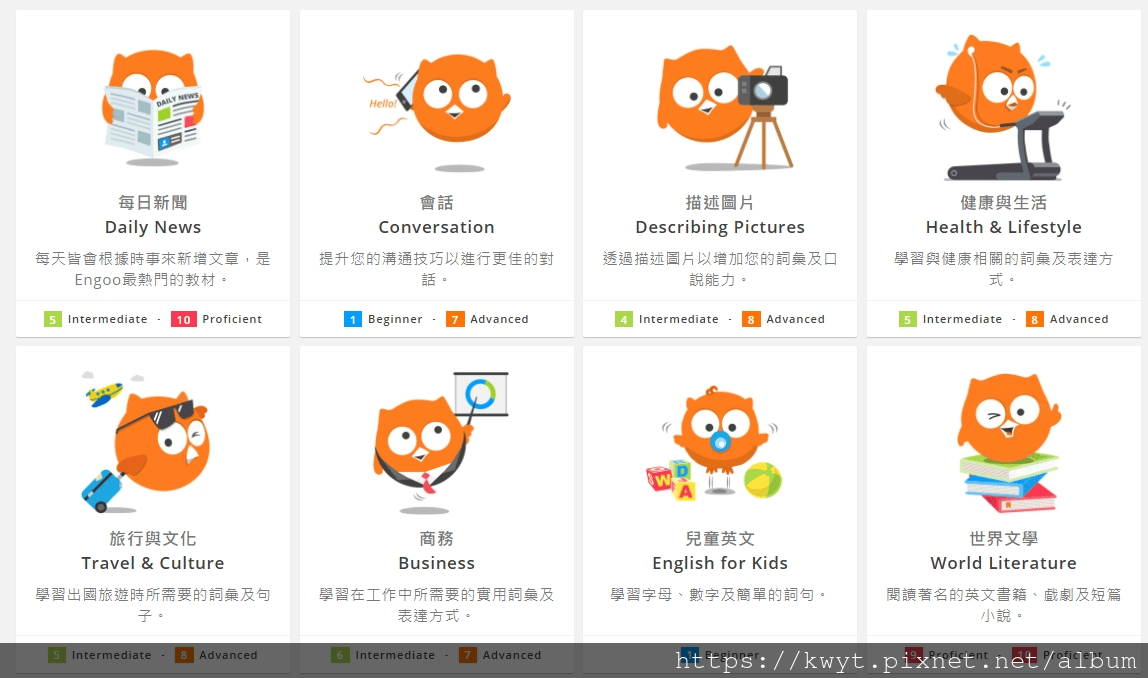This screenshot has width=1148, height=678.
Task: Click the Chinese heading 會話
Action: (436, 202)
